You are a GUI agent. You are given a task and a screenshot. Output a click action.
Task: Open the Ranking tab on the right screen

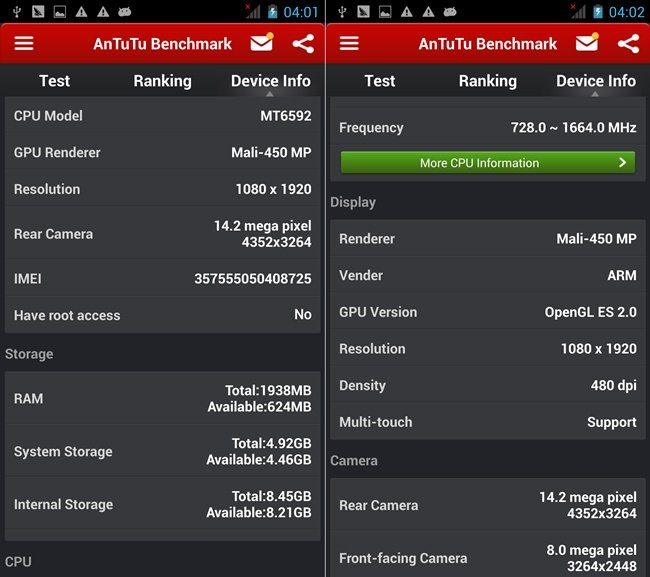tap(487, 81)
